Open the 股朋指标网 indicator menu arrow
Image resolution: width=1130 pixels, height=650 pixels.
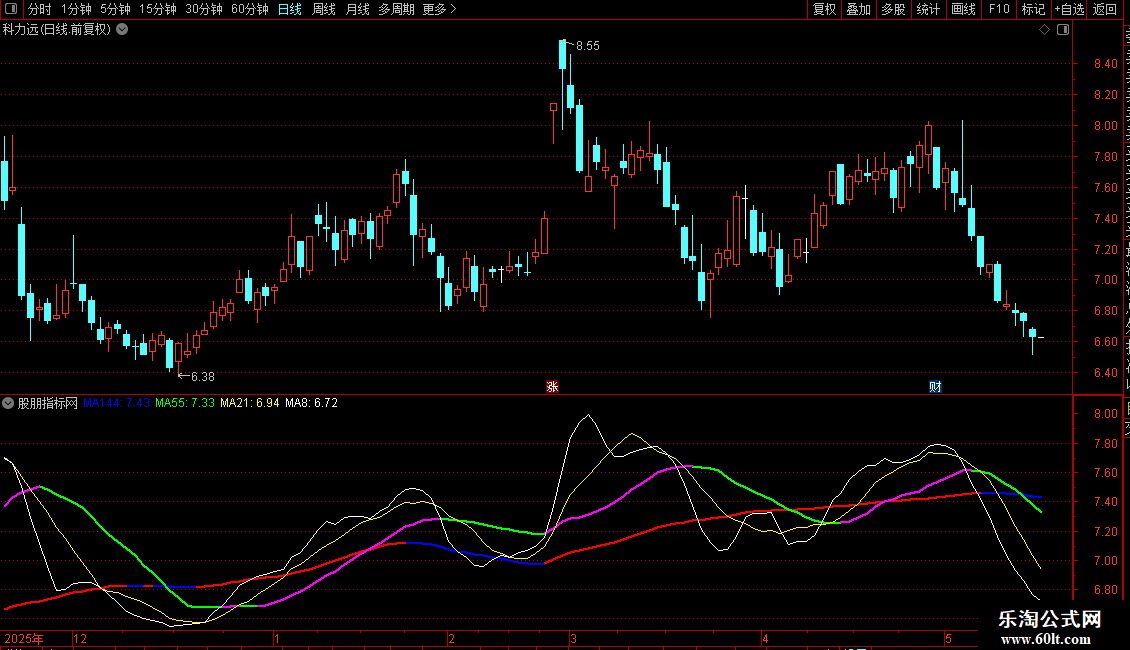point(8,404)
